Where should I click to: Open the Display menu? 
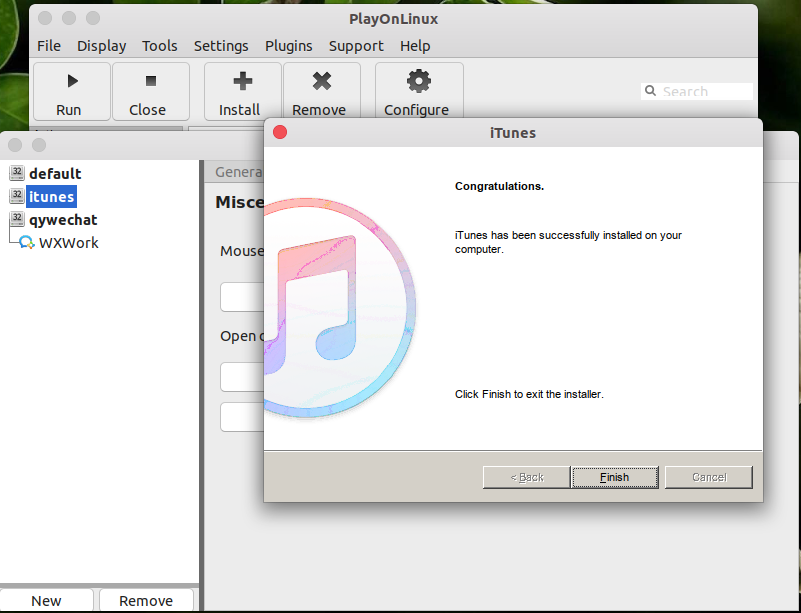102,46
